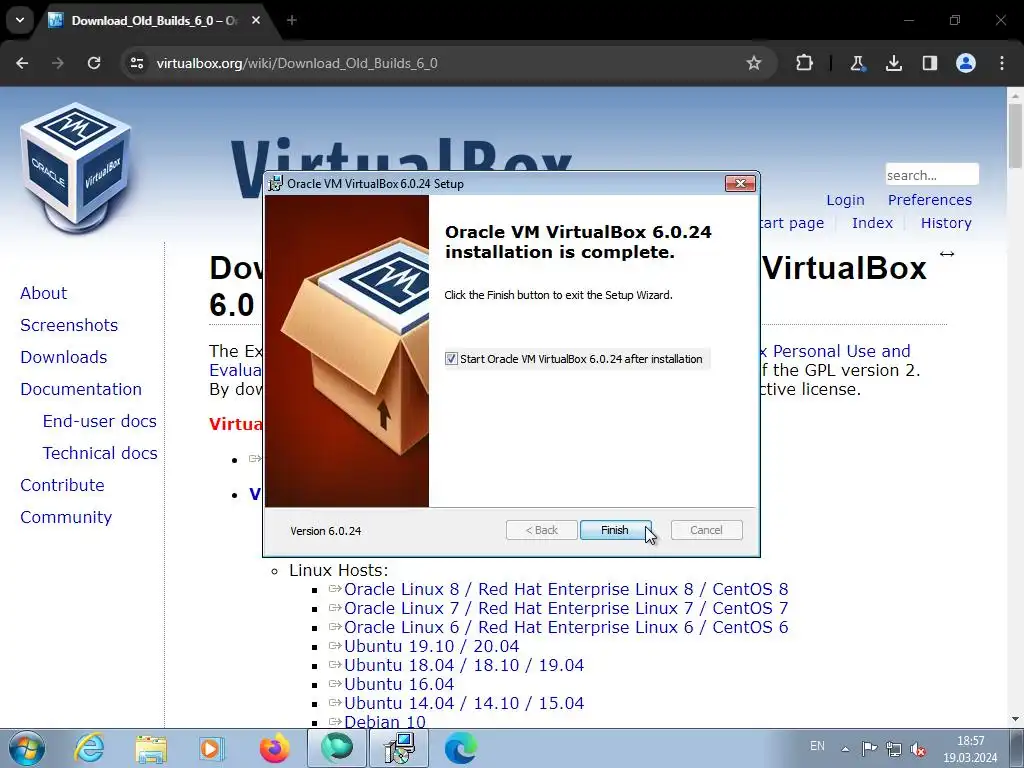Open Contribute sidebar link

[62, 485]
